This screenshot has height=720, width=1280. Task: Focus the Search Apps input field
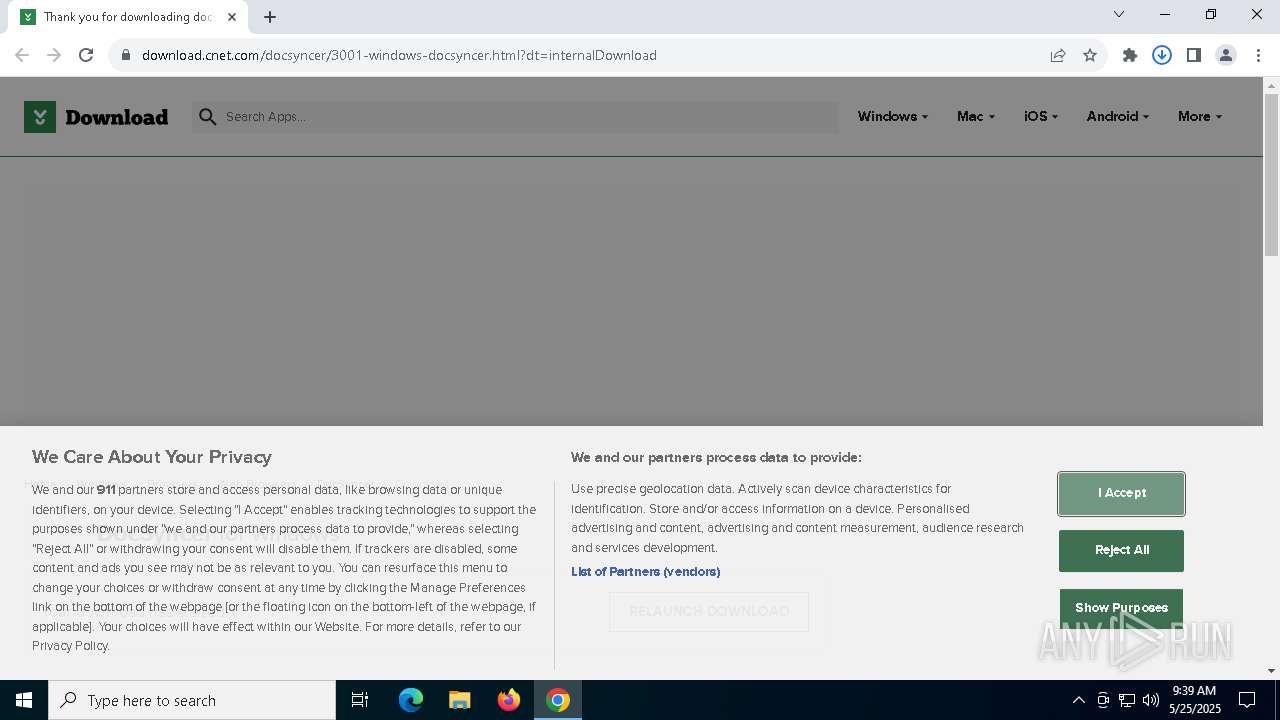pyautogui.click(x=516, y=117)
